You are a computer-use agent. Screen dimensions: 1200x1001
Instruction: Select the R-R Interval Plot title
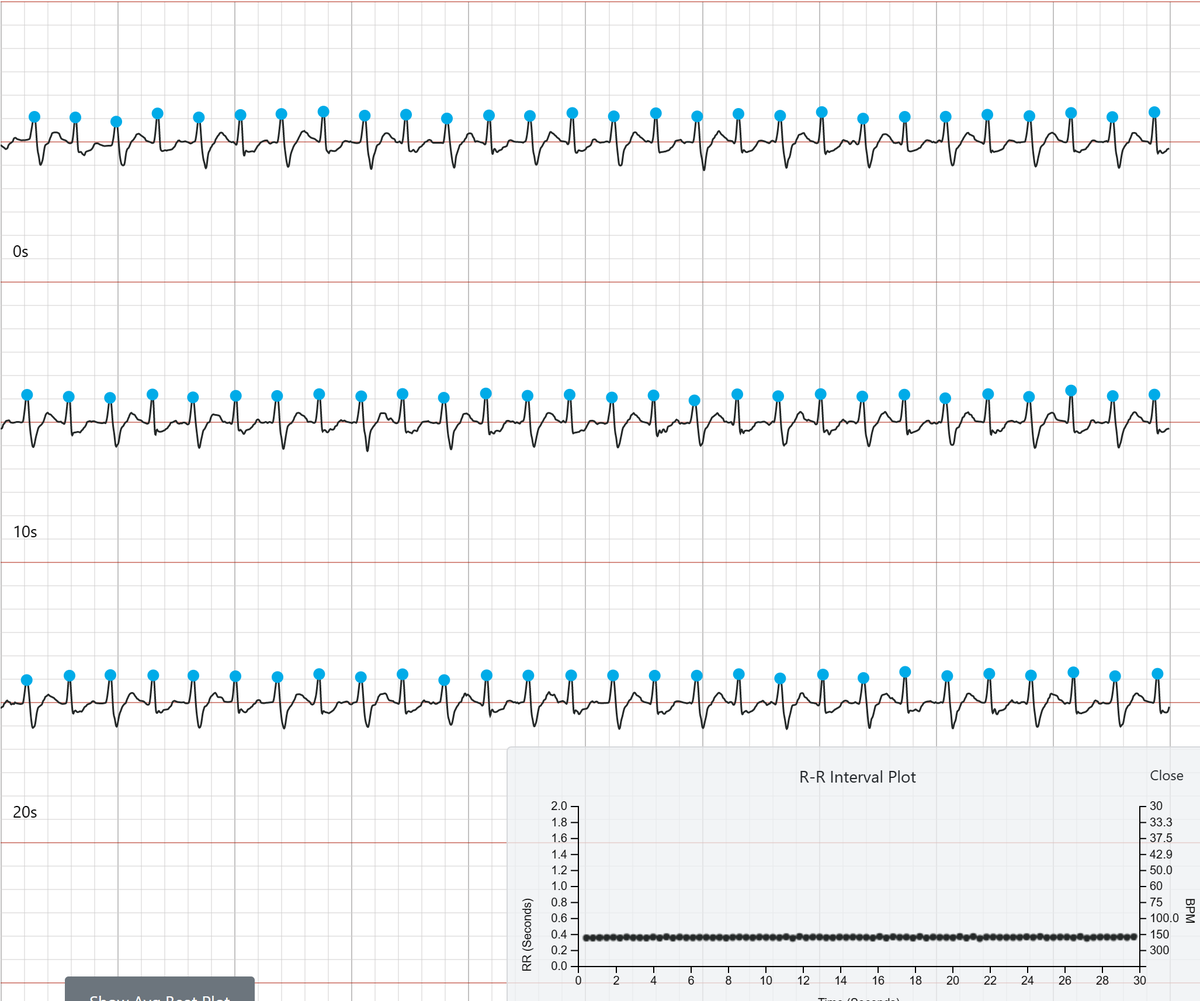pos(857,777)
